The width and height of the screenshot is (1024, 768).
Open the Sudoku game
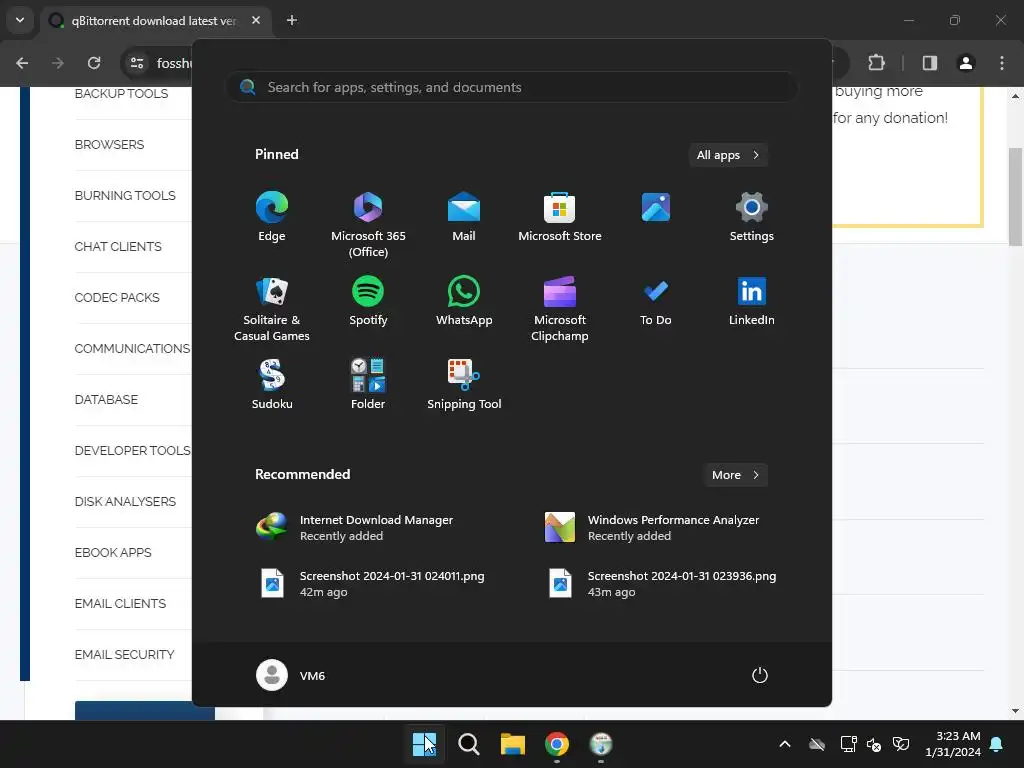click(x=272, y=384)
